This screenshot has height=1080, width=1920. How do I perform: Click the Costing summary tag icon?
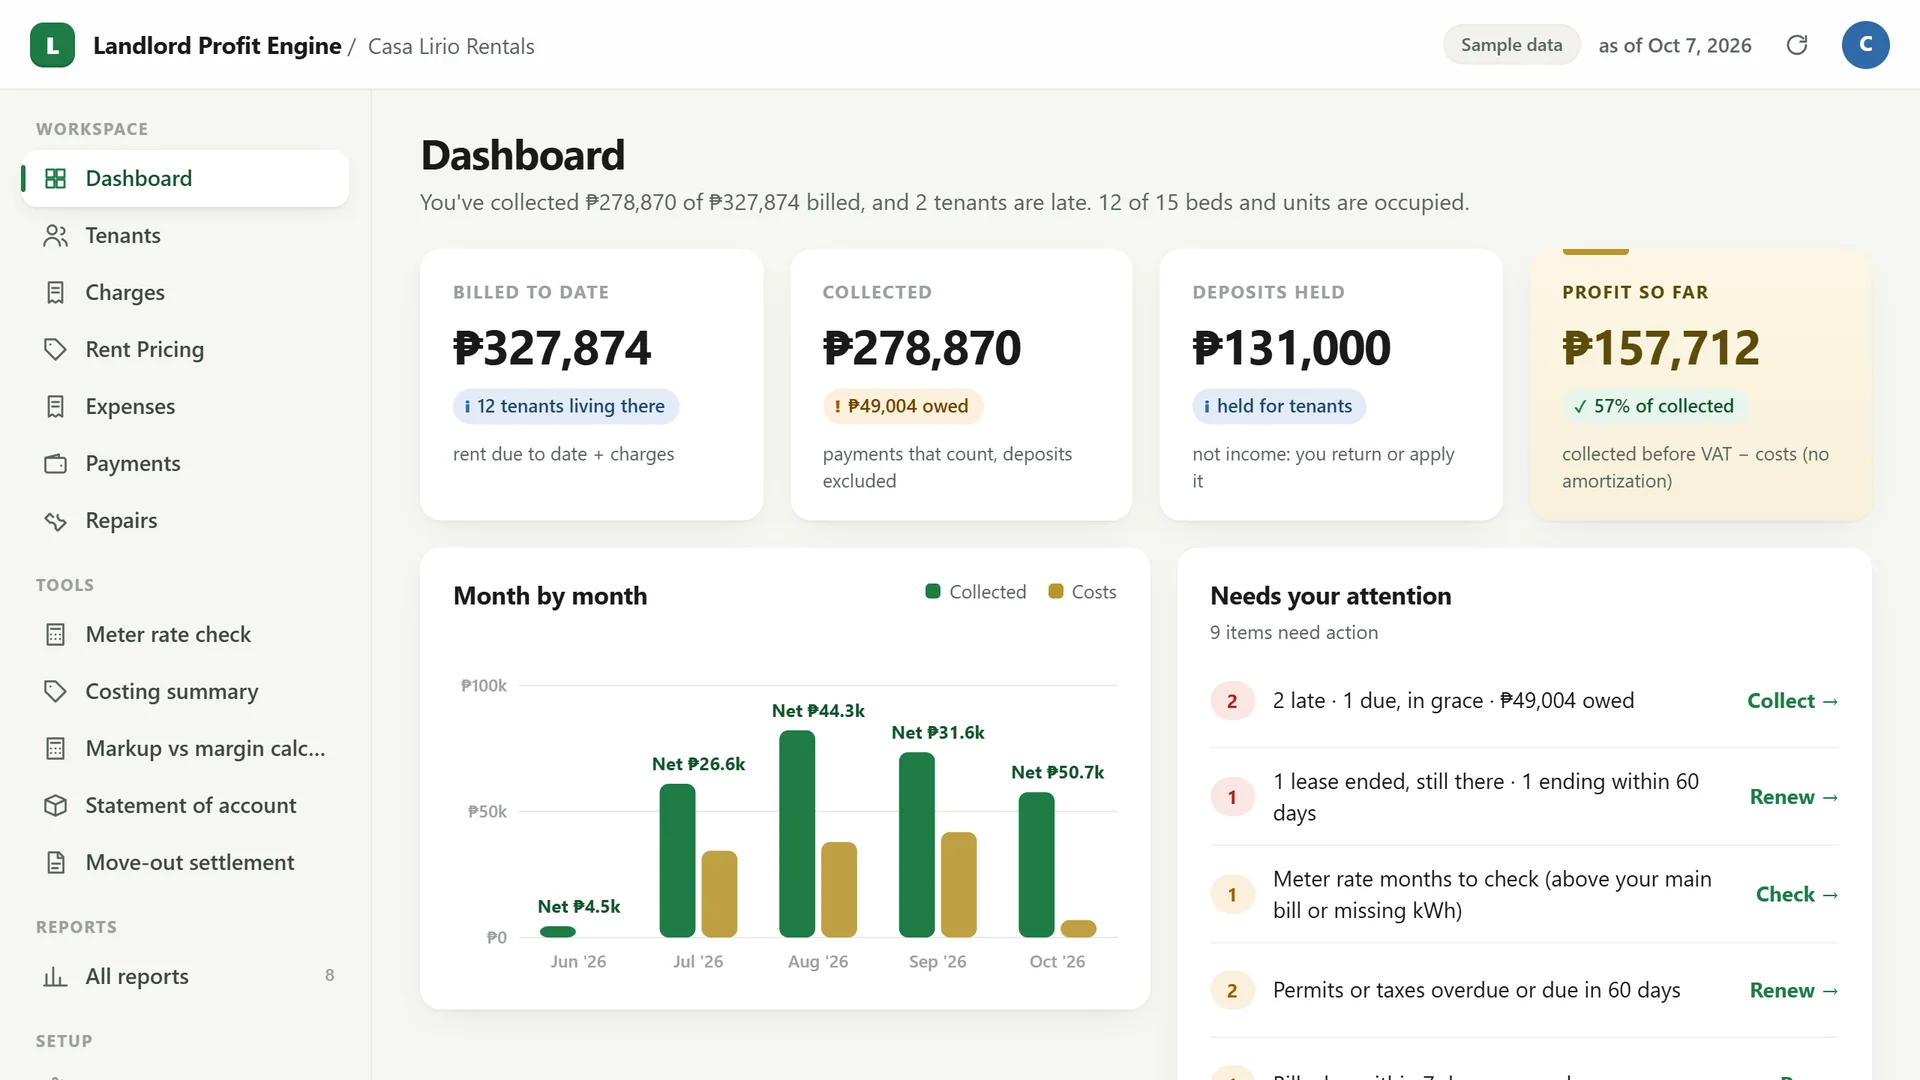[x=56, y=691]
